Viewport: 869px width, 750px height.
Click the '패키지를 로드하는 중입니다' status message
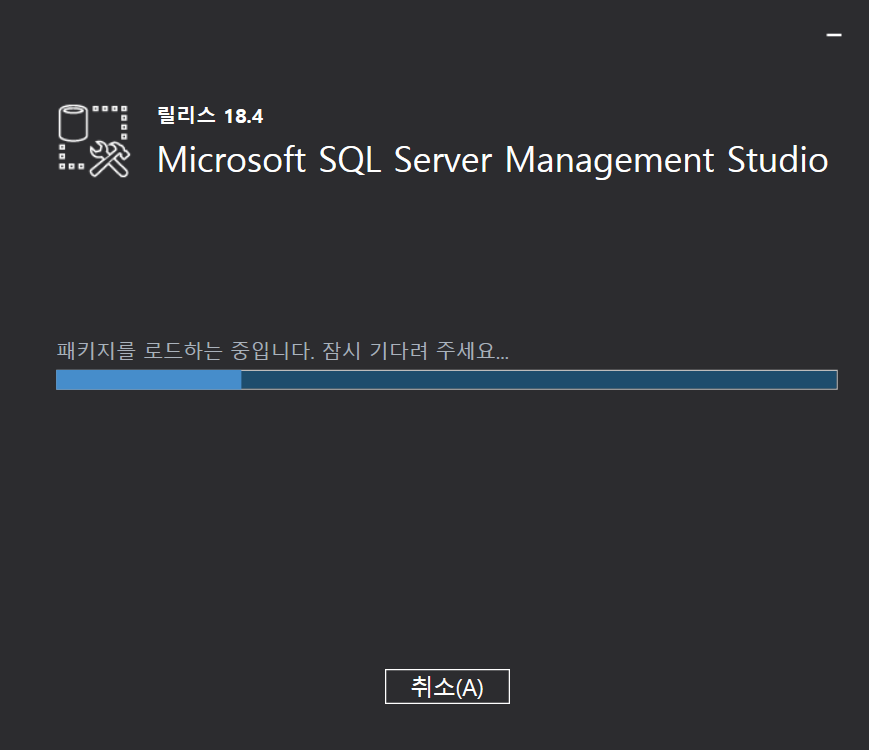pos(283,351)
